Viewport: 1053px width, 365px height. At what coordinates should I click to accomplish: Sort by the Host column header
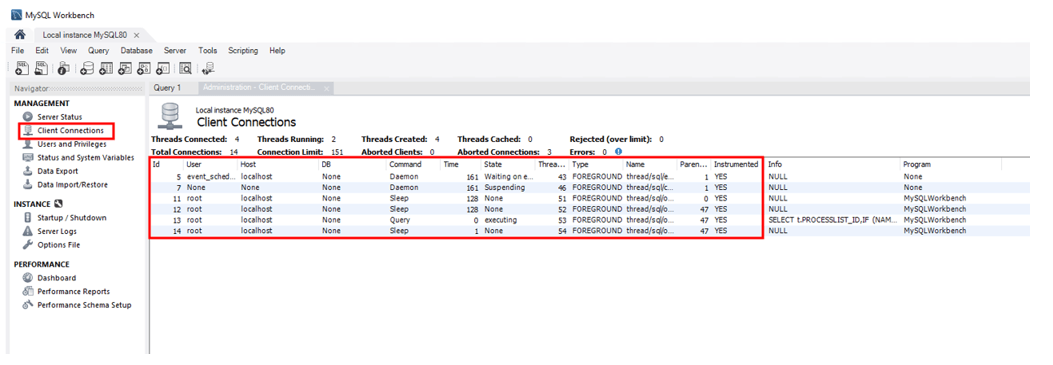pyautogui.click(x=279, y=164)
